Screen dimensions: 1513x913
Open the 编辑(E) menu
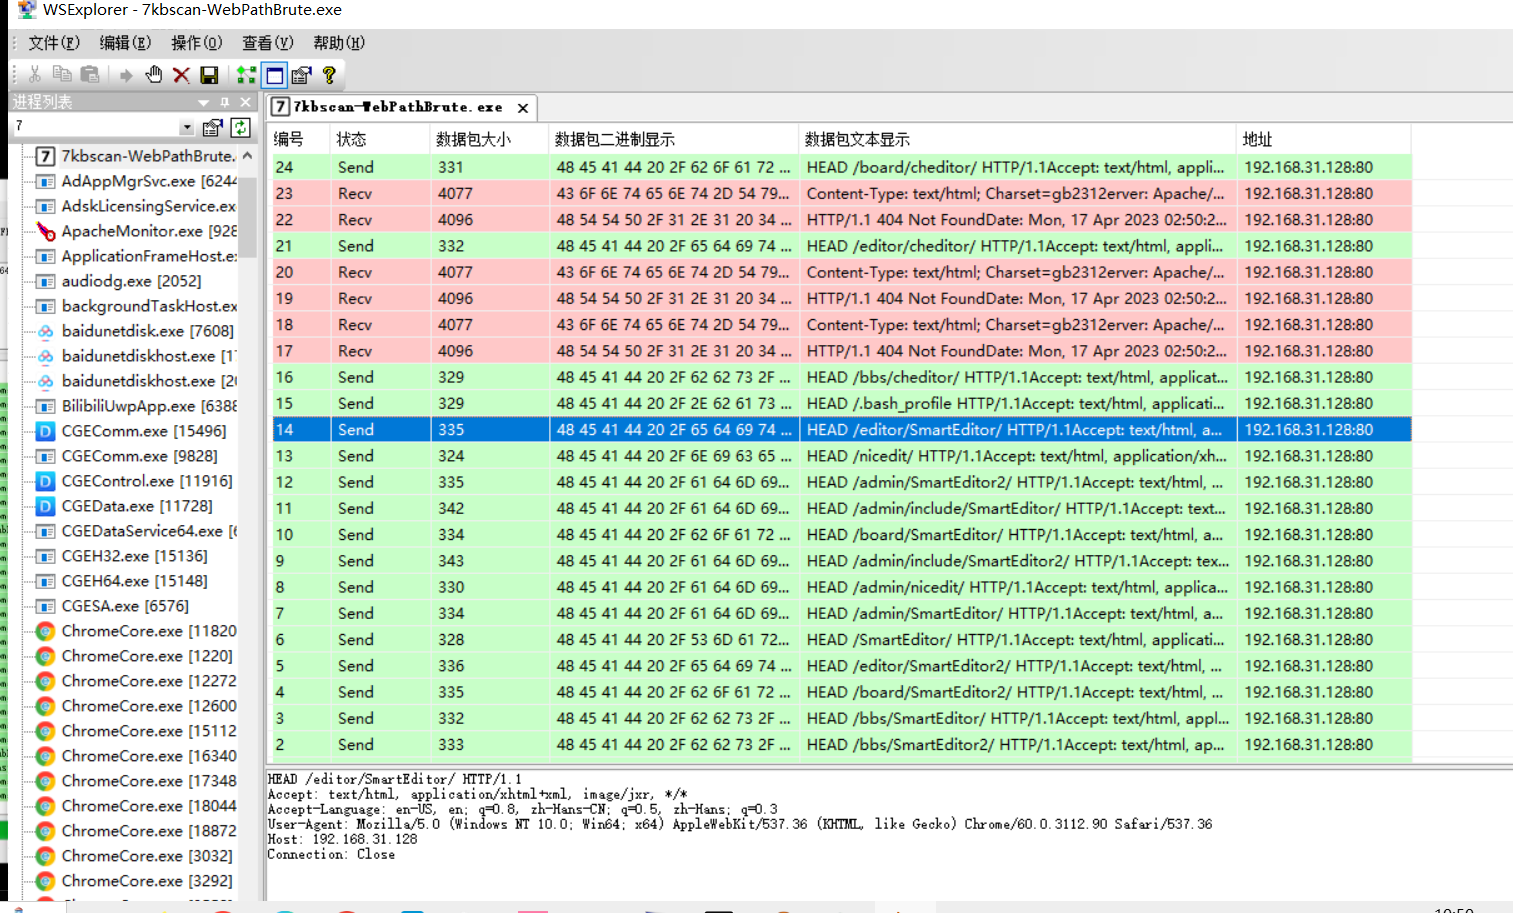(125, 42)
